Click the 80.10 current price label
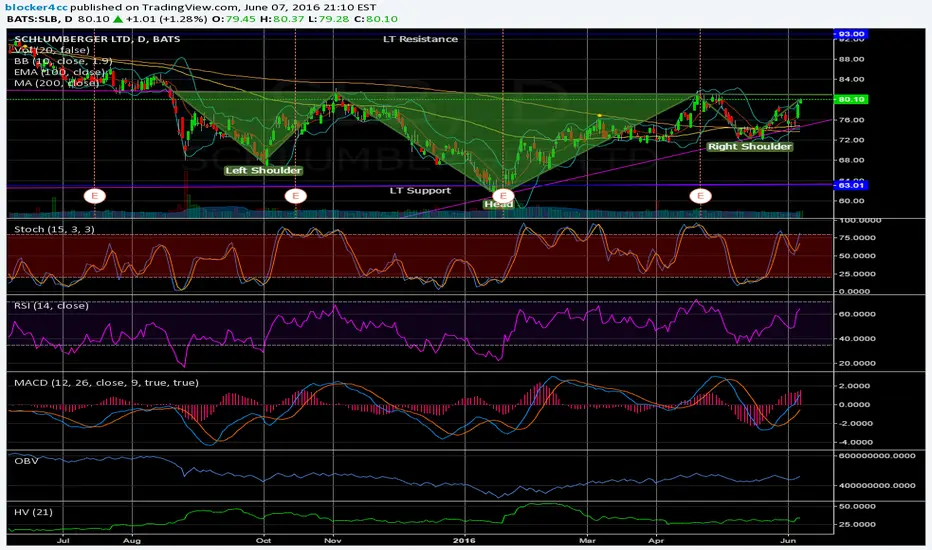The width and height of the screenshot is (932, 550). 851,99
